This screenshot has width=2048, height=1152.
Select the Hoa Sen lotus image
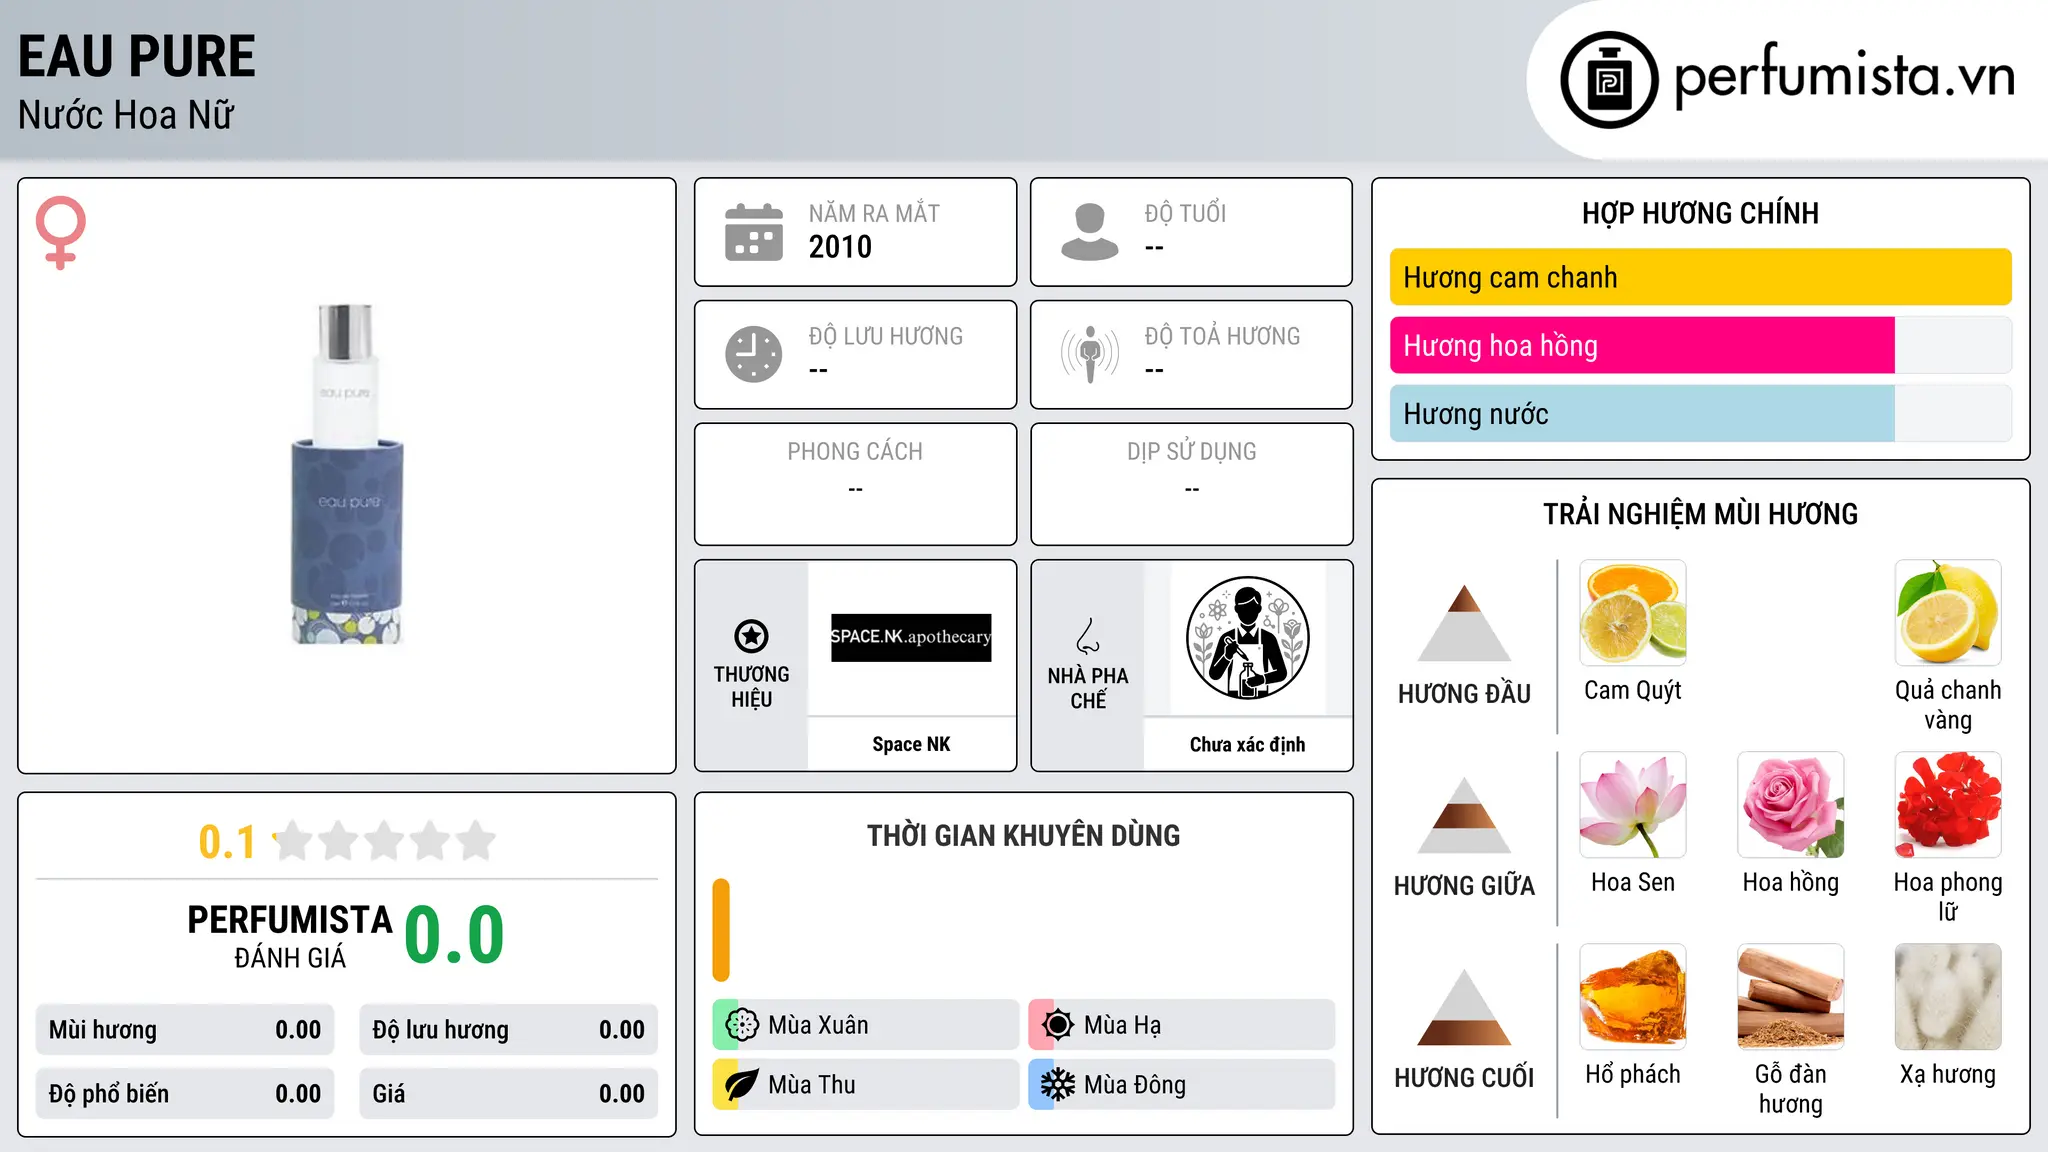pyautogui.click(x=1633, y=805)
